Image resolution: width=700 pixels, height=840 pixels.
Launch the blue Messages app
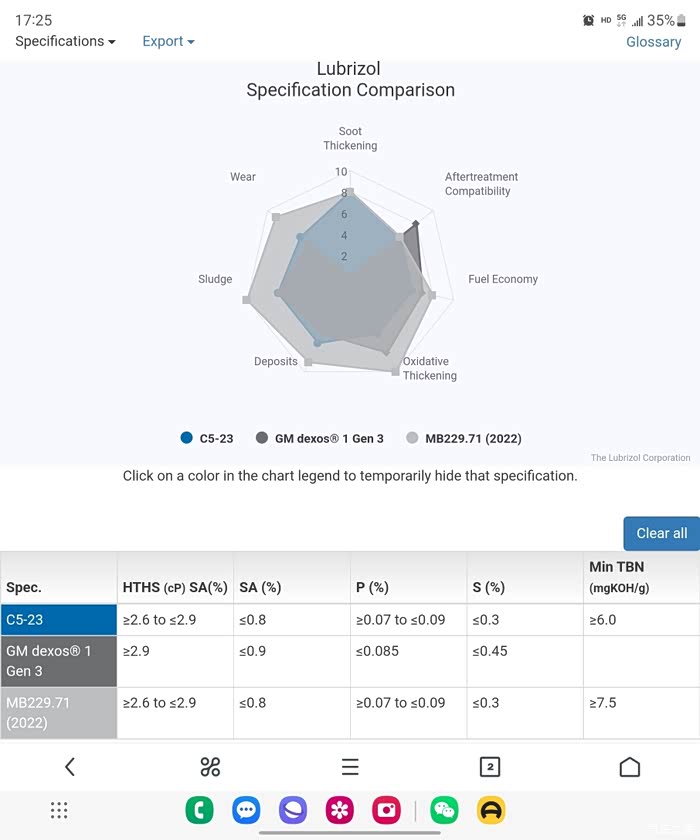(x=246, y=811)
